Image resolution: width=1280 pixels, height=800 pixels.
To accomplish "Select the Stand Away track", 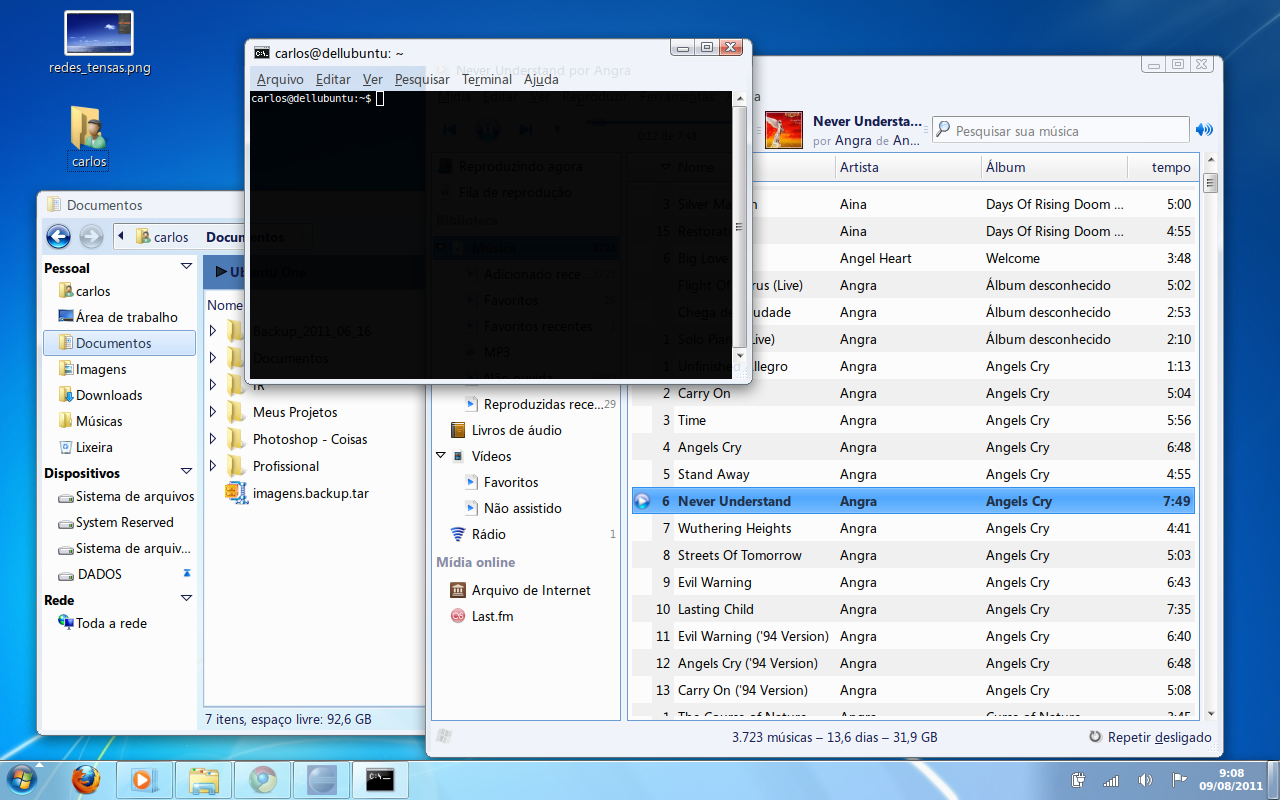I will [914, 474].
